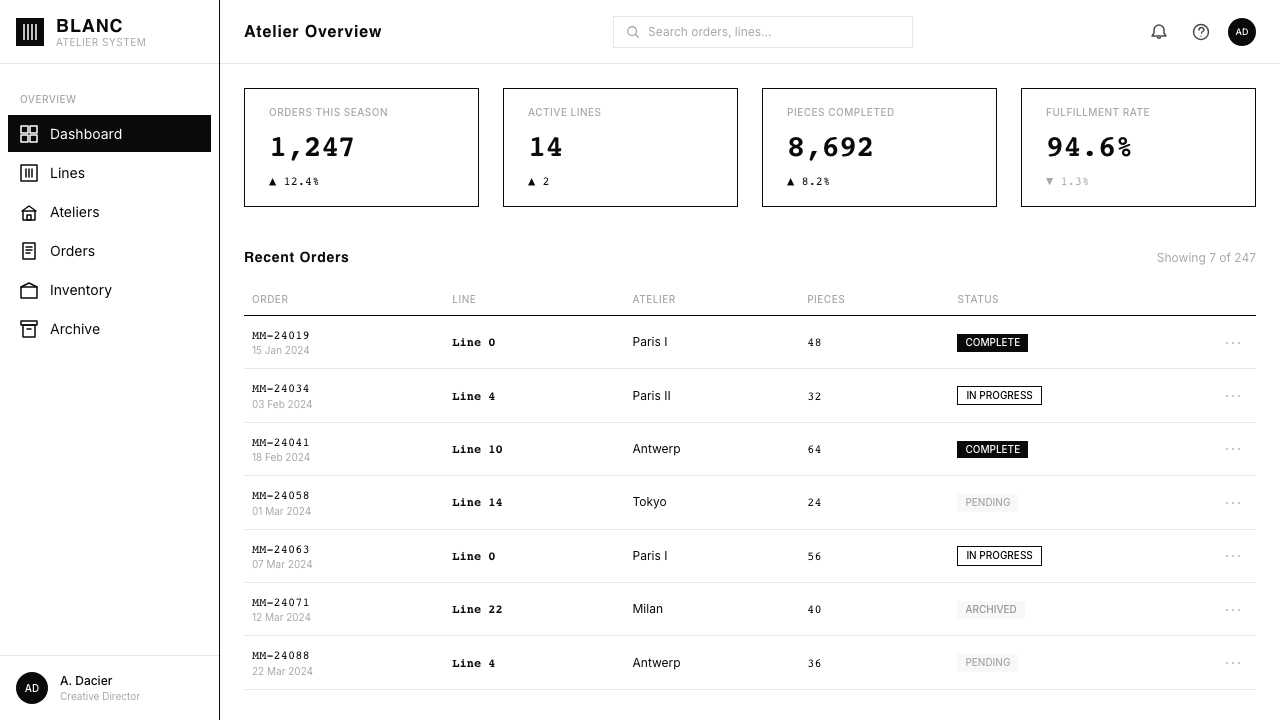Click the BLANC barcode logo icon
1280x720 pixels.
click(x=30, y=32)
